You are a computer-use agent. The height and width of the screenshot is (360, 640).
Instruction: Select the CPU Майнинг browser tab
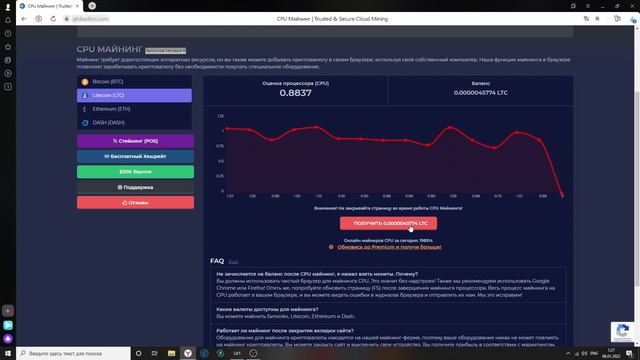(x=49, y=6)
